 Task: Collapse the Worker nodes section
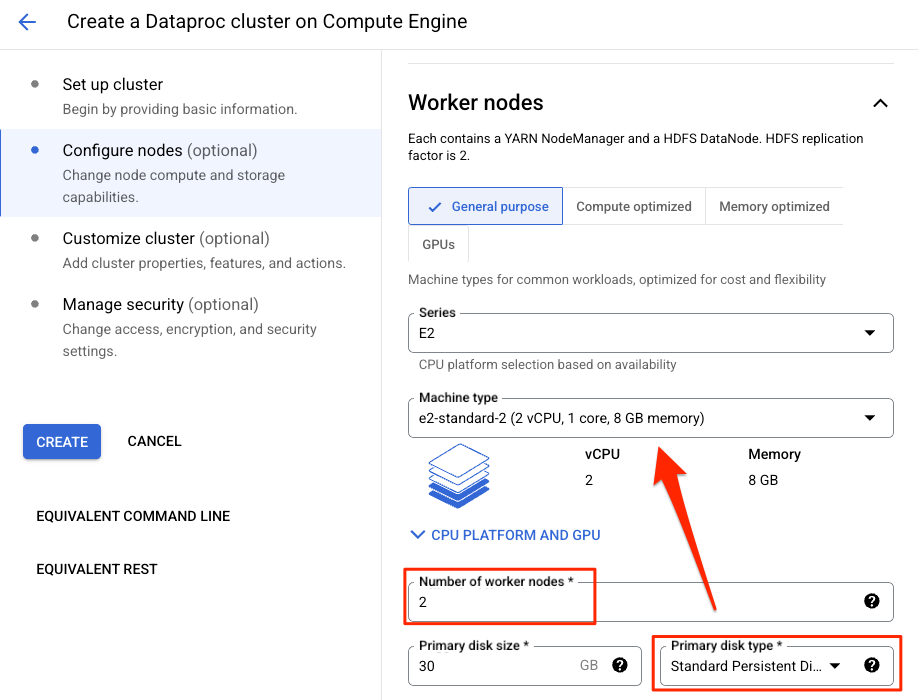[x=879, y=103]
